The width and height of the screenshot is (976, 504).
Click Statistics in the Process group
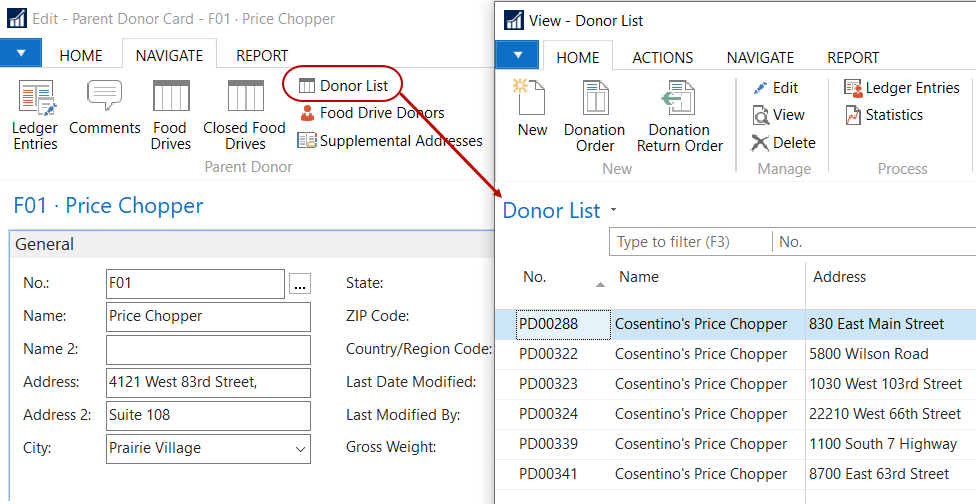click(x=884, y=115)
